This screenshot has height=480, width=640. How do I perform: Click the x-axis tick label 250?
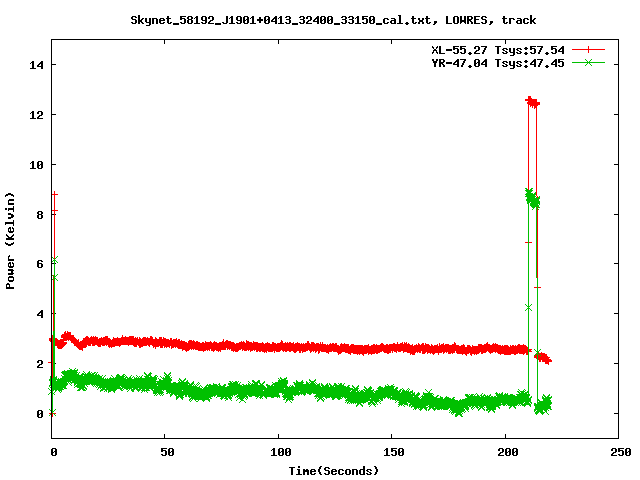point(621,452)
